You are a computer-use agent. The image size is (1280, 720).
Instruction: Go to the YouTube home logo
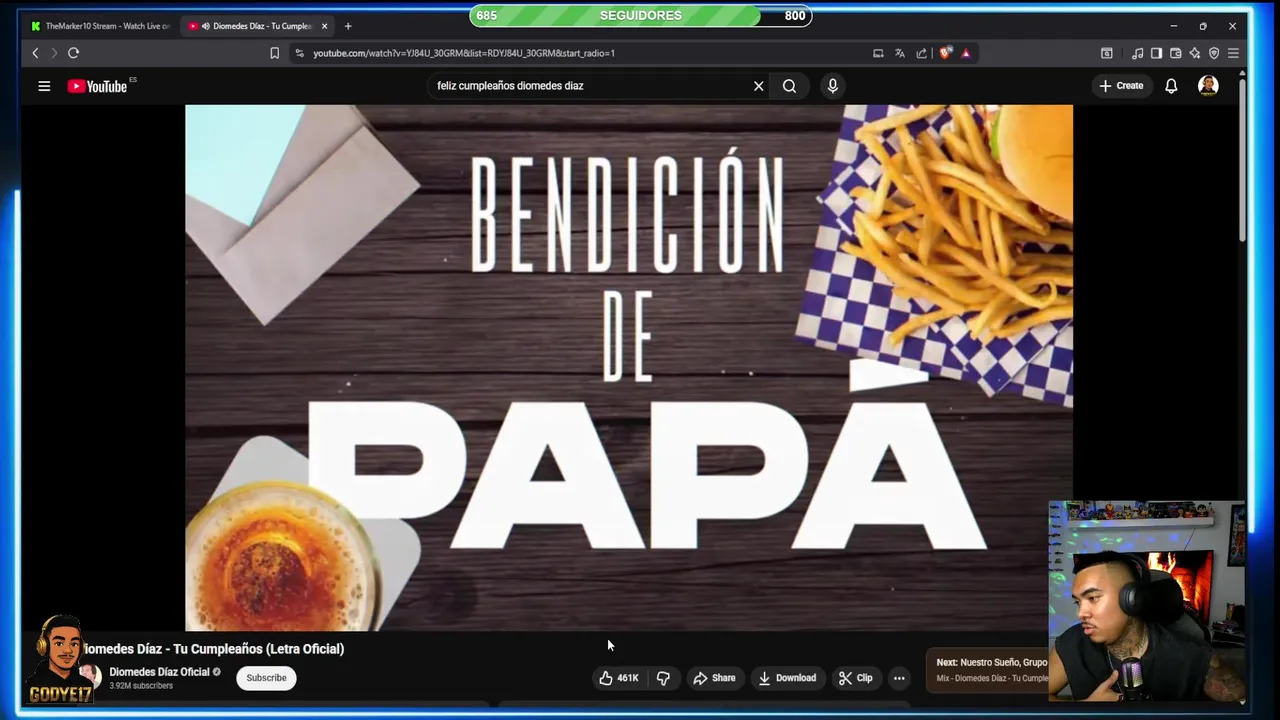click(x=98, y=86)
